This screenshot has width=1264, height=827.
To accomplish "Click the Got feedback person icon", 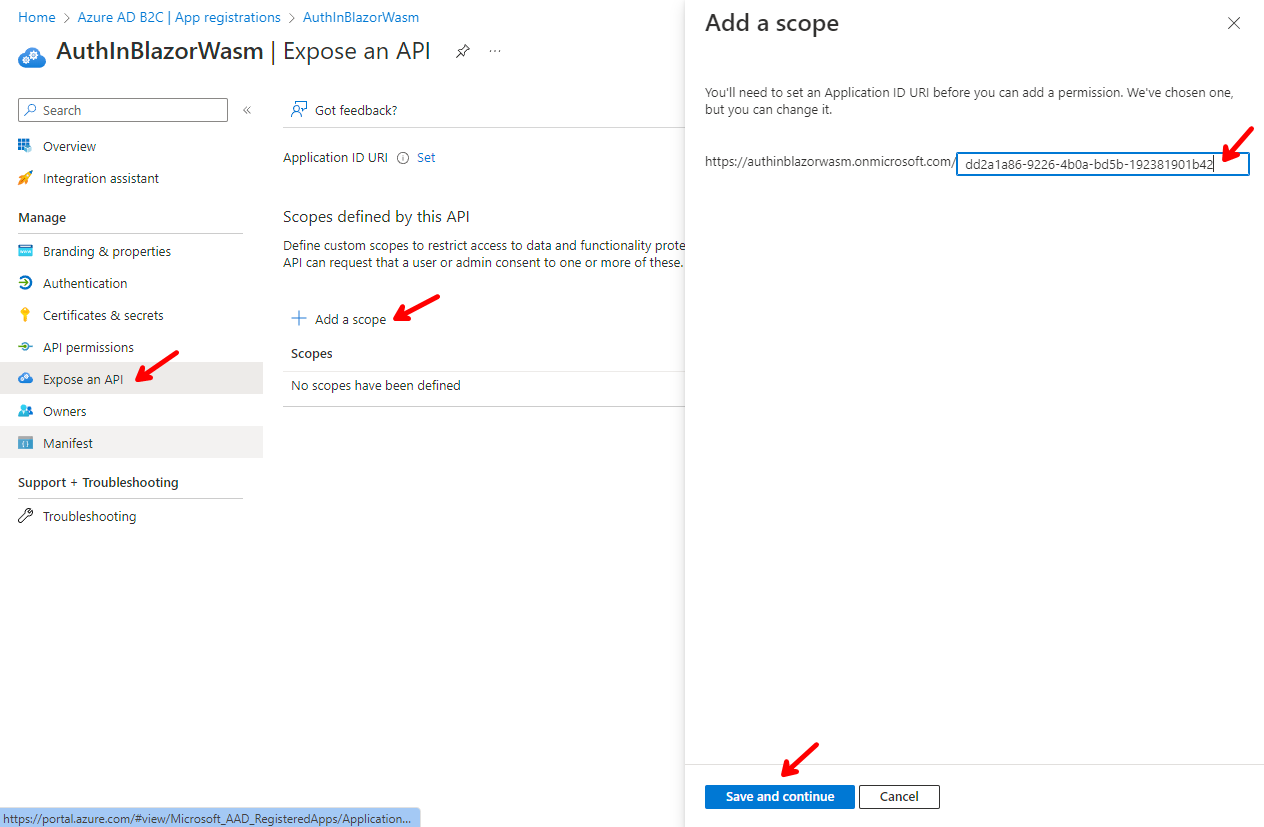I will click(298, 110).
